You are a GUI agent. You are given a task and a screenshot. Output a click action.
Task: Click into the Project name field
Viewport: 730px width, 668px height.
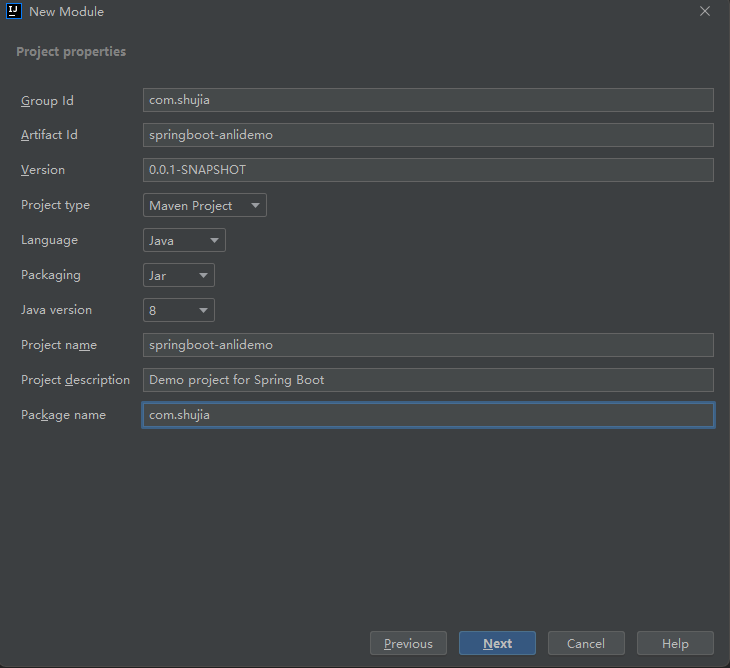pos(428,345)
